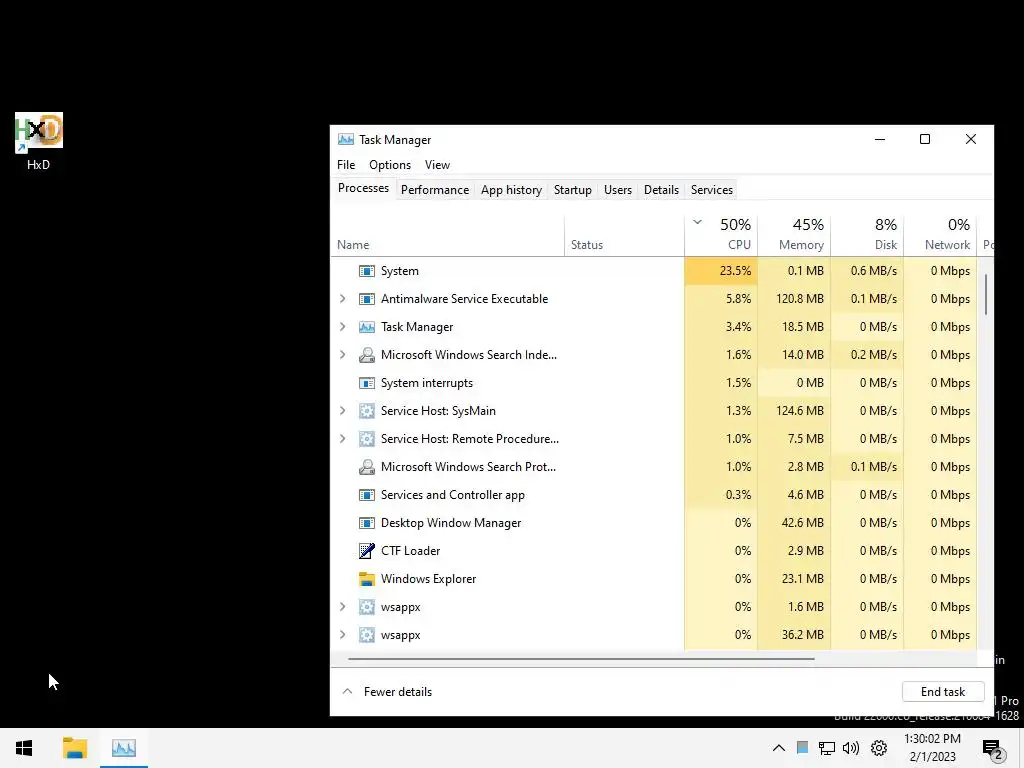Click the 124.6 MB memory cell

[x=795, y=411]
